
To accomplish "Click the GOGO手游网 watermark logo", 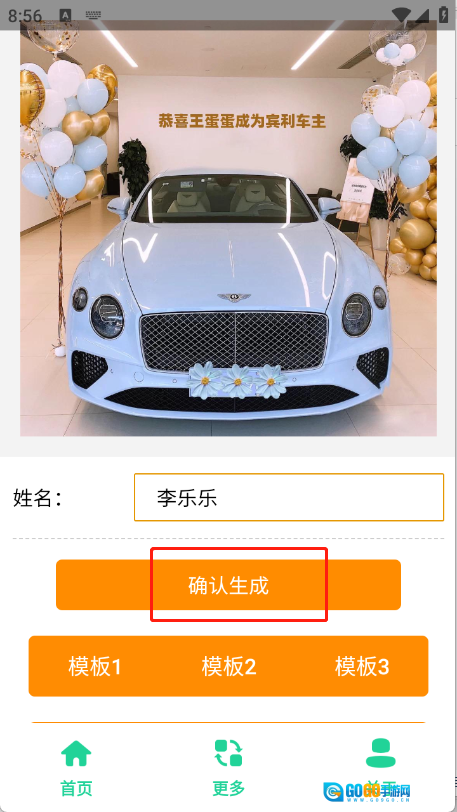I will click(367, 791).
